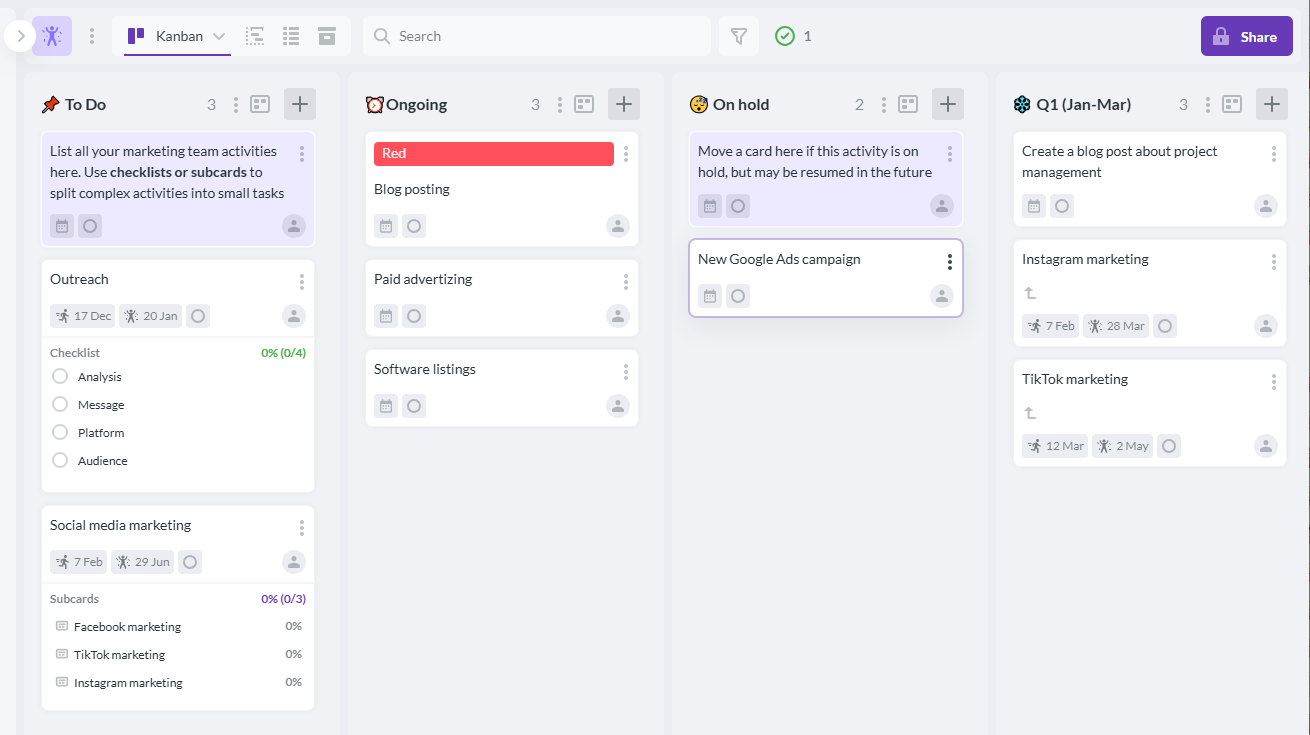
Task: Click the calendar icon on Blog posting card
Action: (385, 225)
